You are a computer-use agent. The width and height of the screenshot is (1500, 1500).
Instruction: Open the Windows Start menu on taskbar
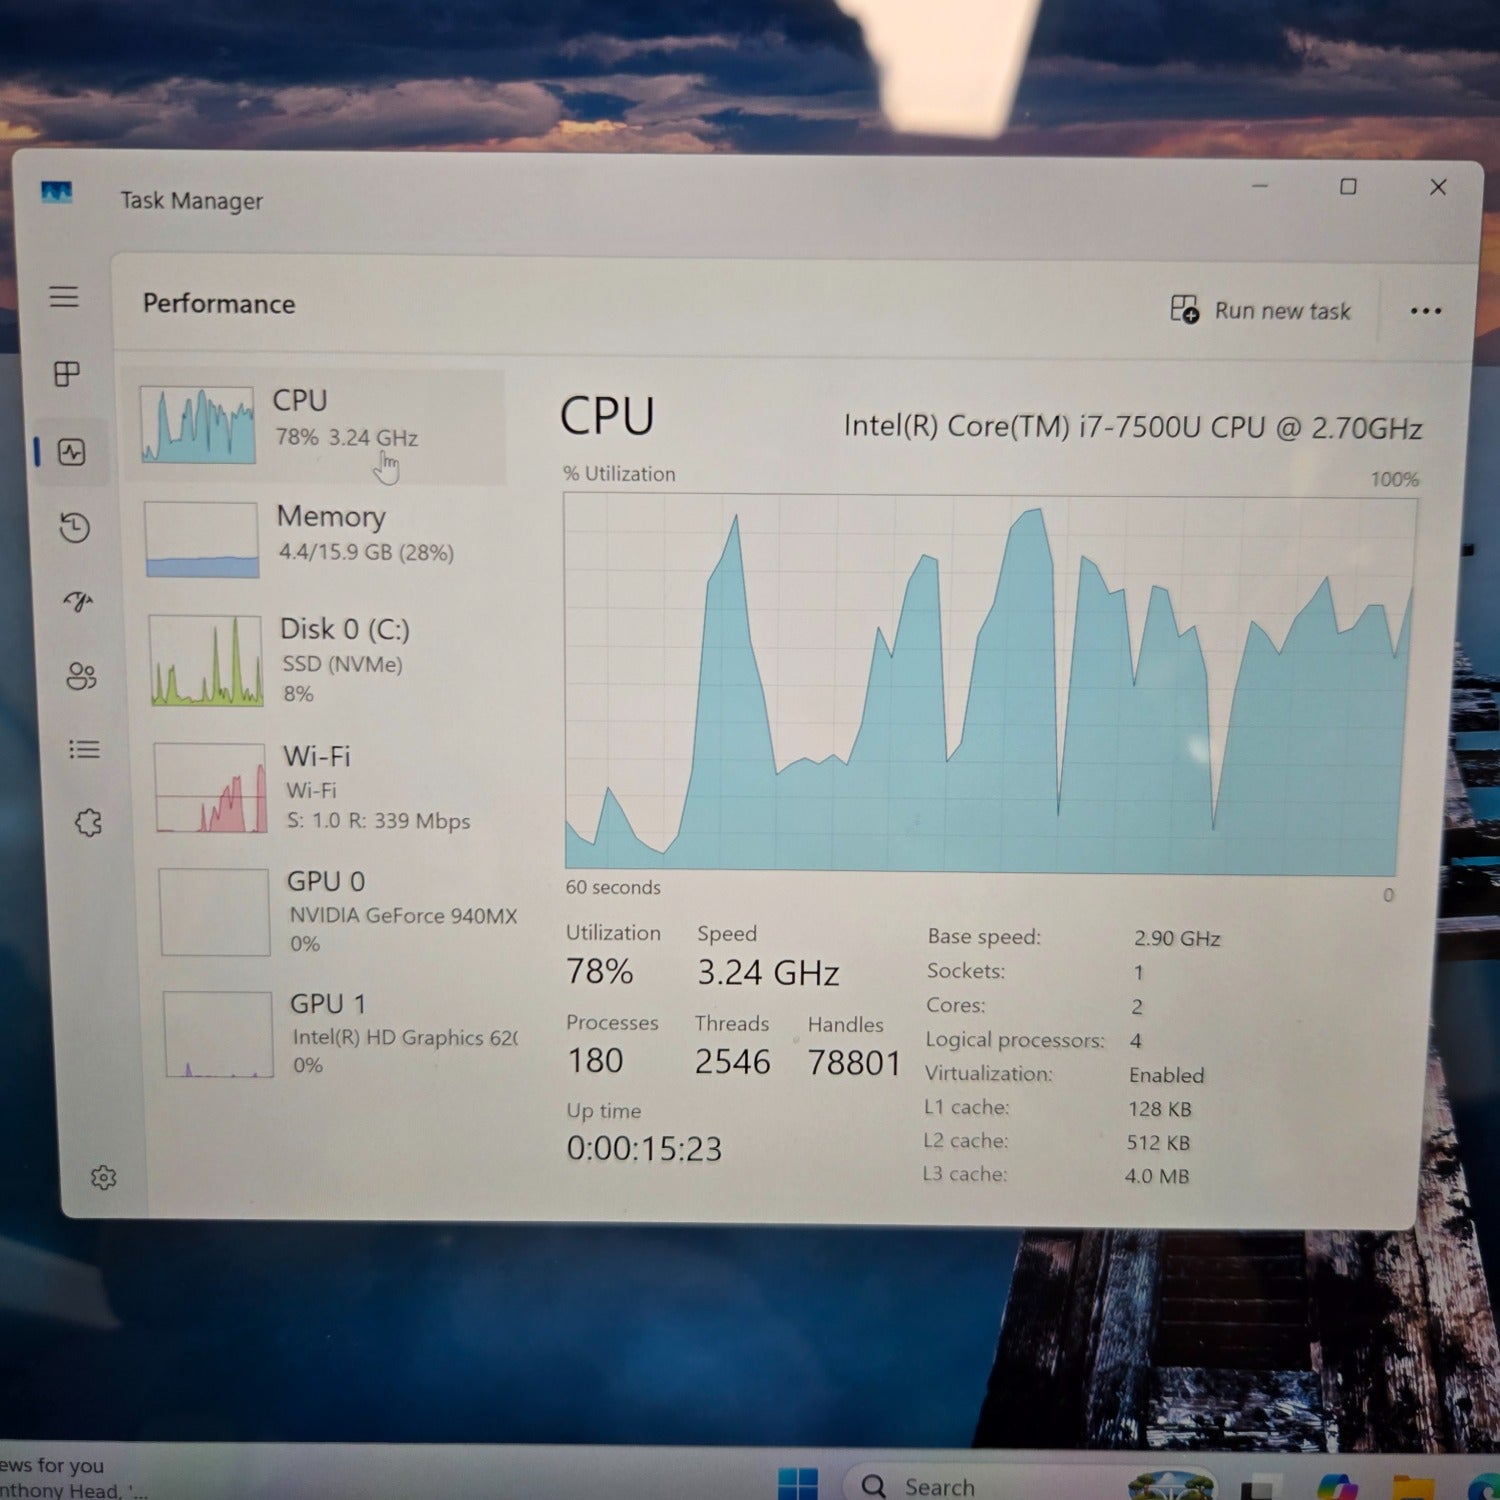797,1483
